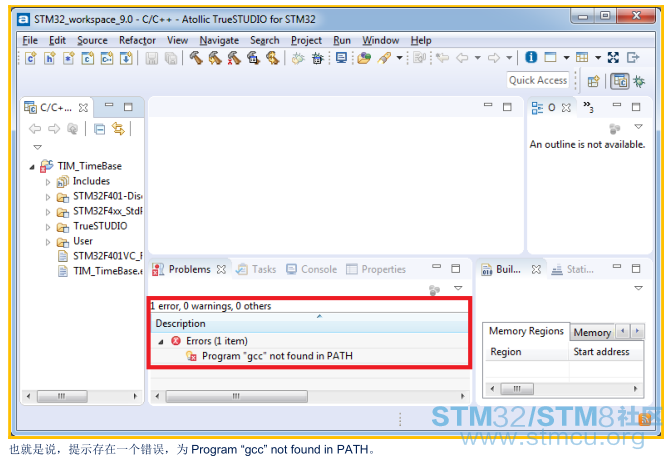
Task: Switch to Debug perspective bug icon
Action: 639,81
